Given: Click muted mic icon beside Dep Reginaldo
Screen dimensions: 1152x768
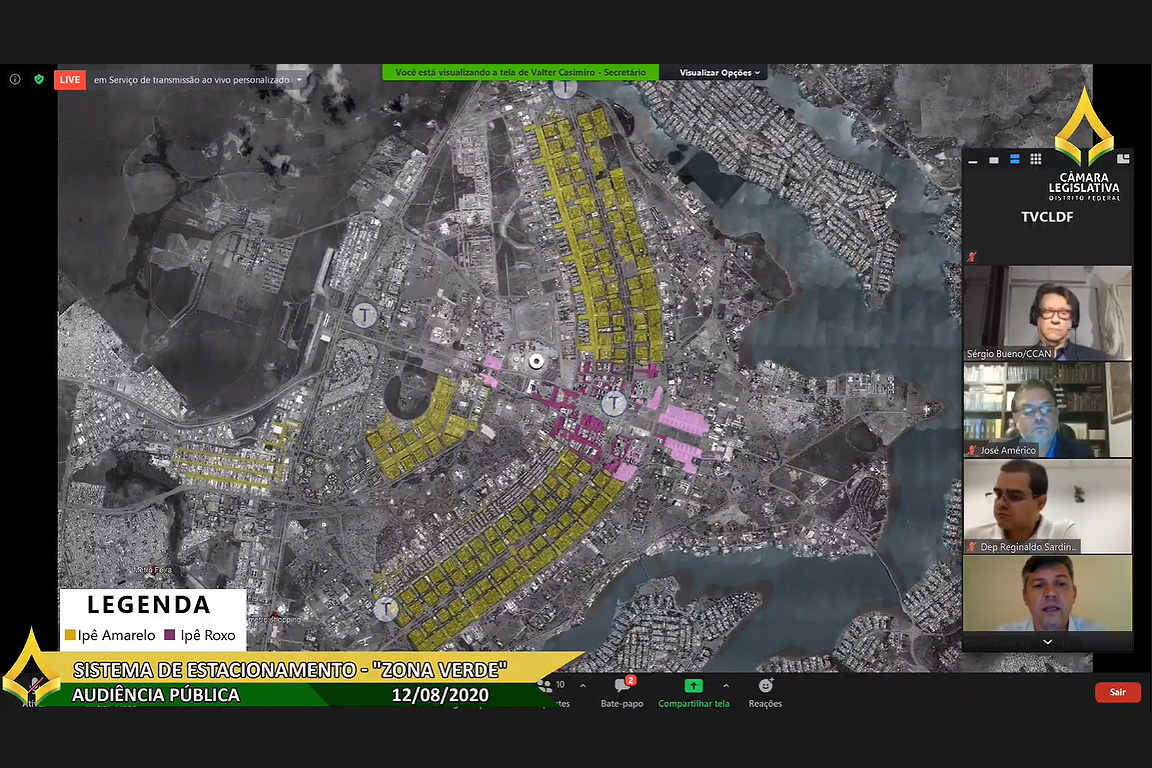Looking at the screenshot, I should tap(971, 547).
